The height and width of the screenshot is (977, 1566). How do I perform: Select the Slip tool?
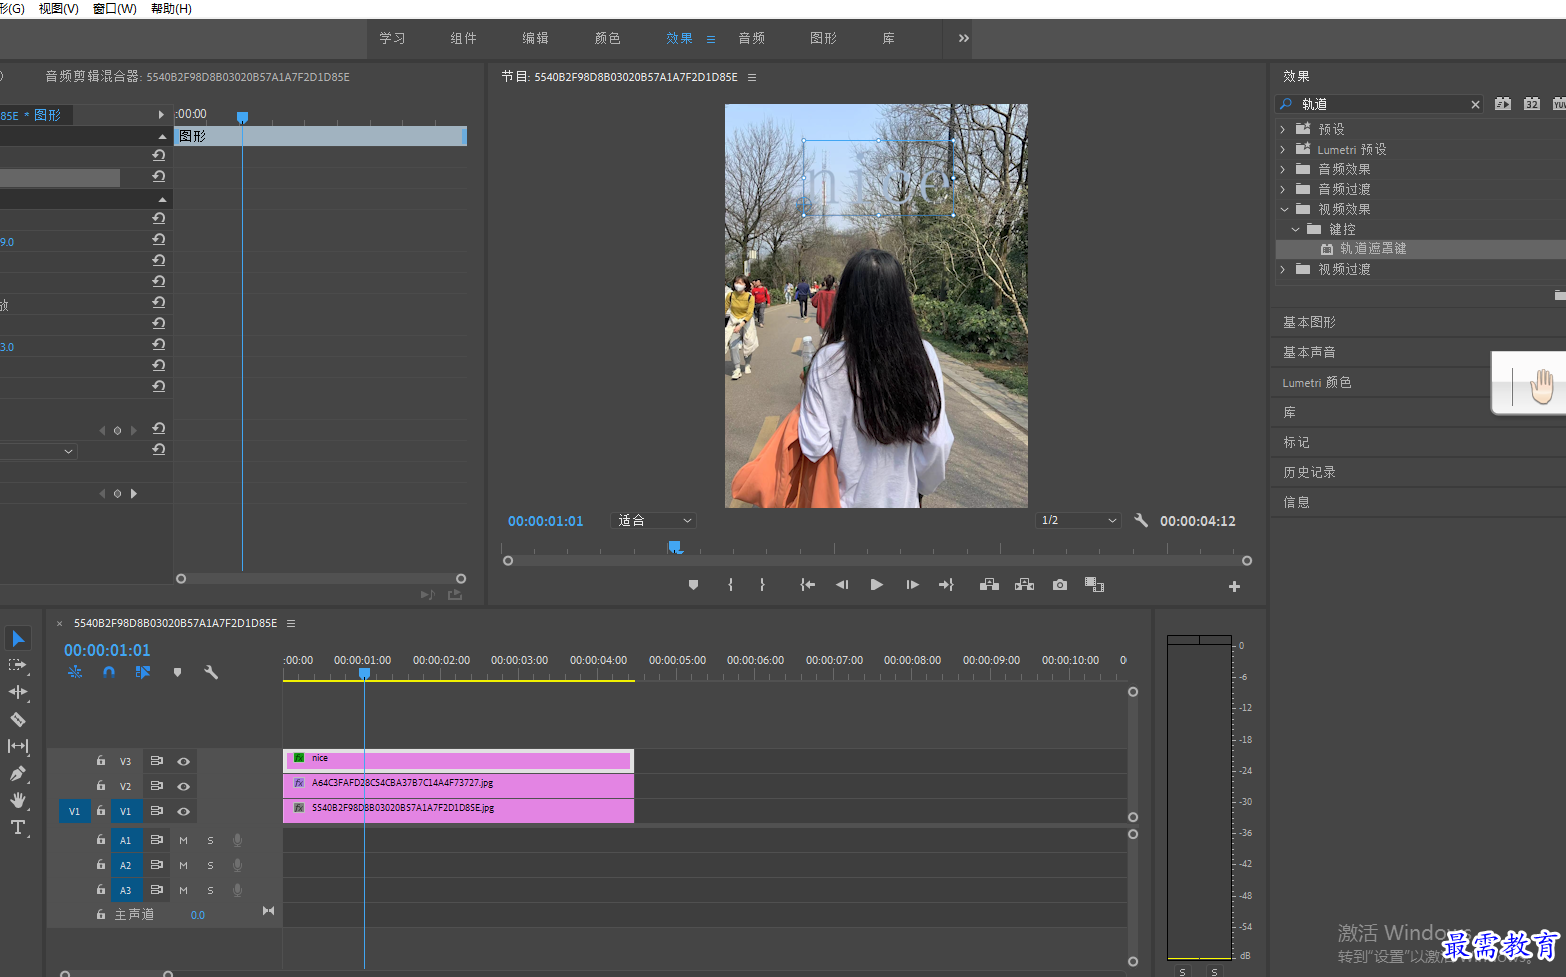[x=18, y=746]
